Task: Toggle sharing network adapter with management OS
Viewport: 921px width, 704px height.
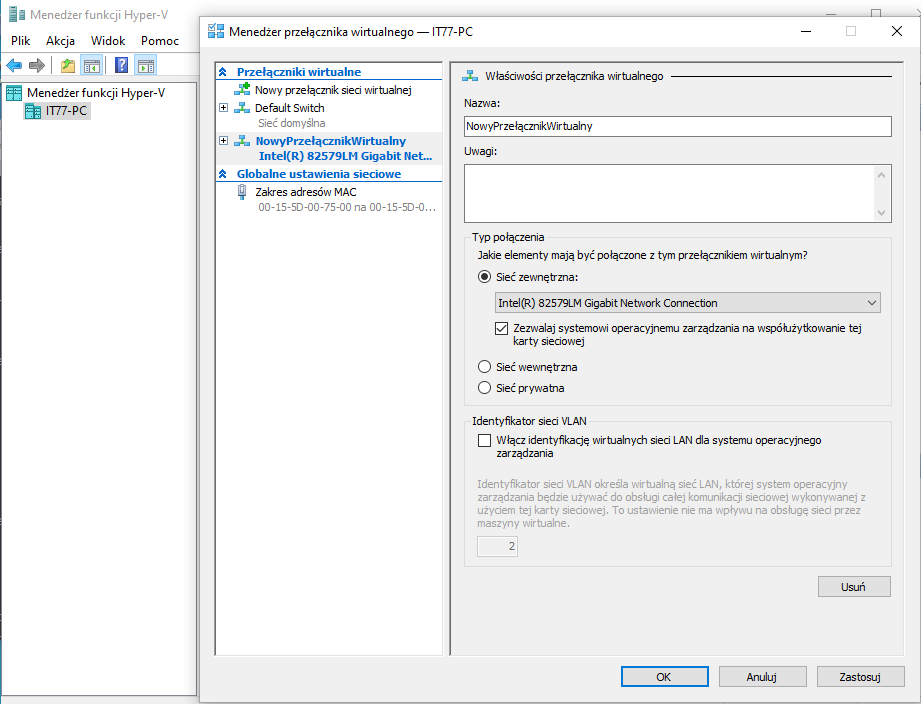Action: (503, 328)
